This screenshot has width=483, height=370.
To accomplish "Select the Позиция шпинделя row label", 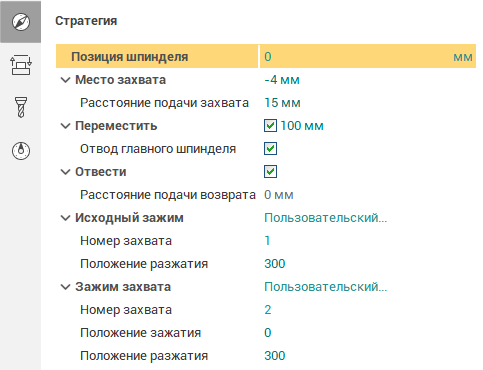I will coord(130,57).
